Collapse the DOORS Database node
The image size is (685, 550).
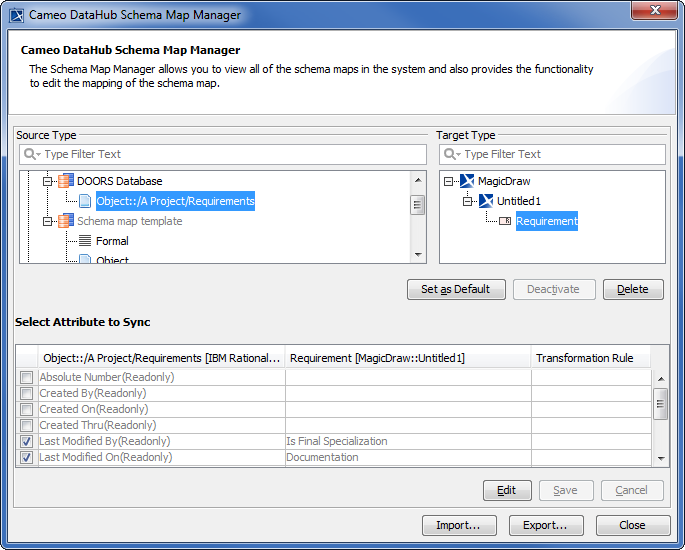(x=47, y=181)
